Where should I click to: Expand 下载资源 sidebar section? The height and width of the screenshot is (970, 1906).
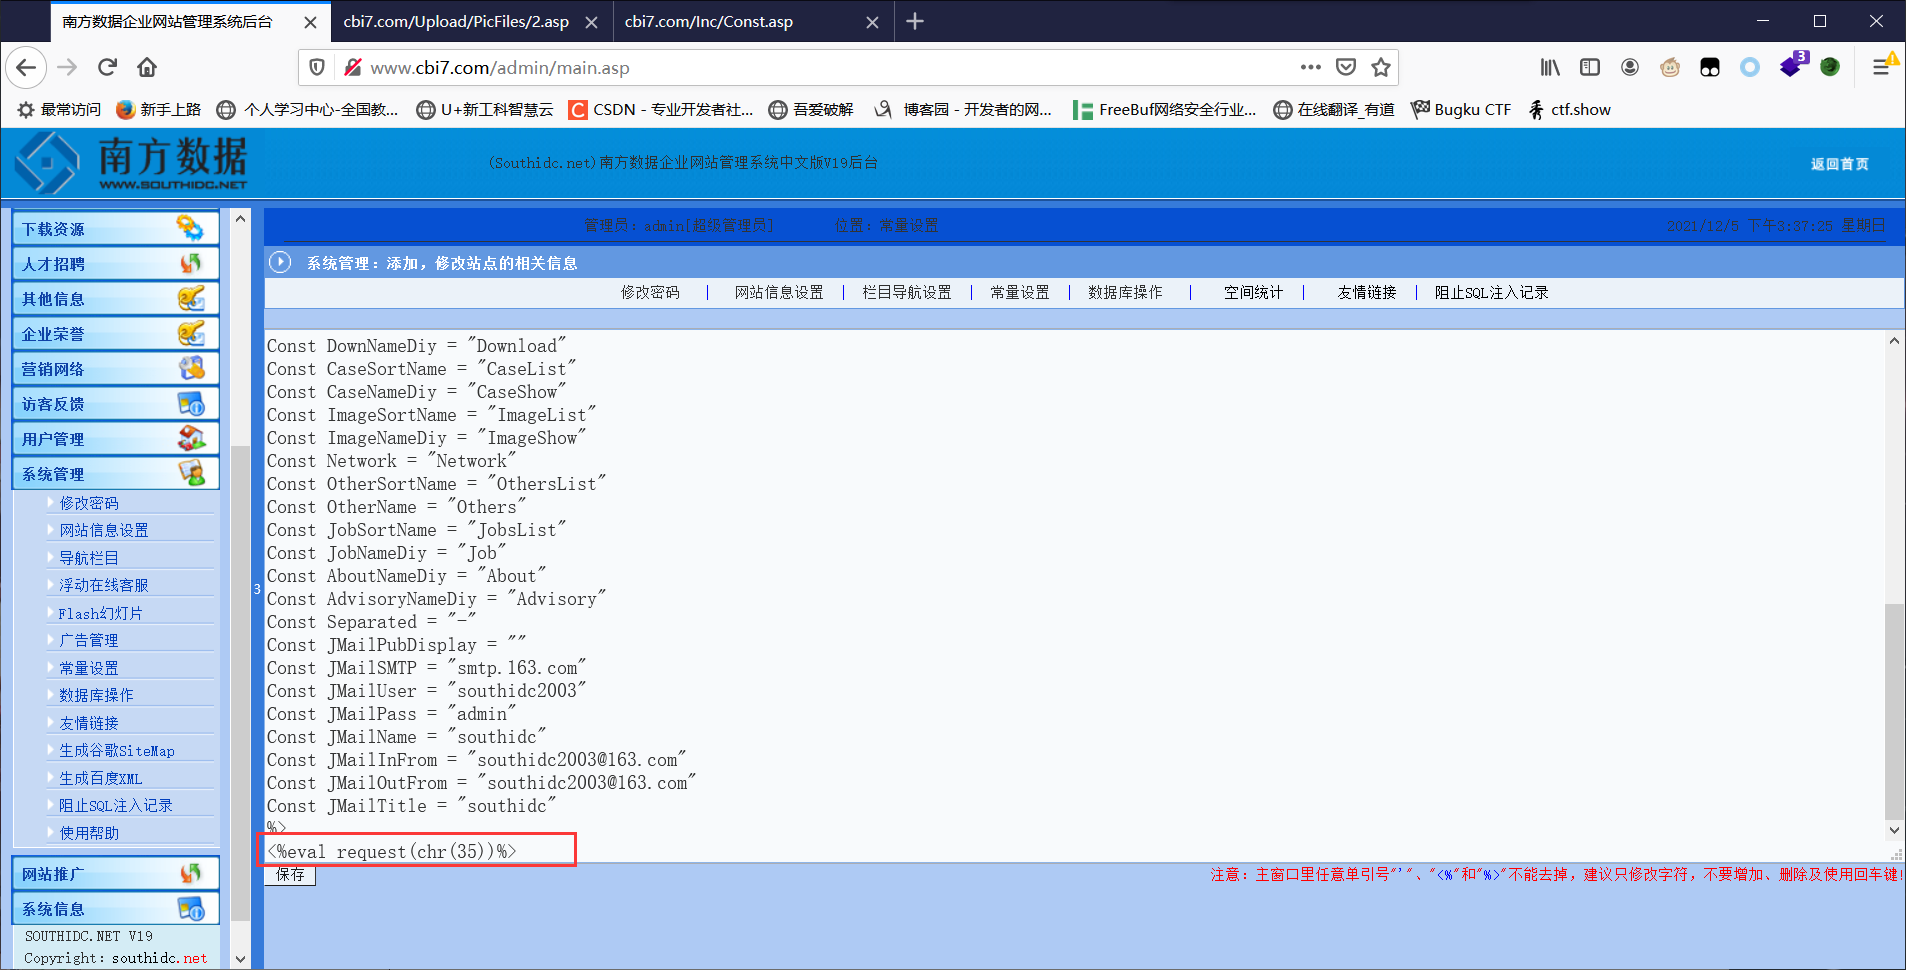tap(116, 229)
